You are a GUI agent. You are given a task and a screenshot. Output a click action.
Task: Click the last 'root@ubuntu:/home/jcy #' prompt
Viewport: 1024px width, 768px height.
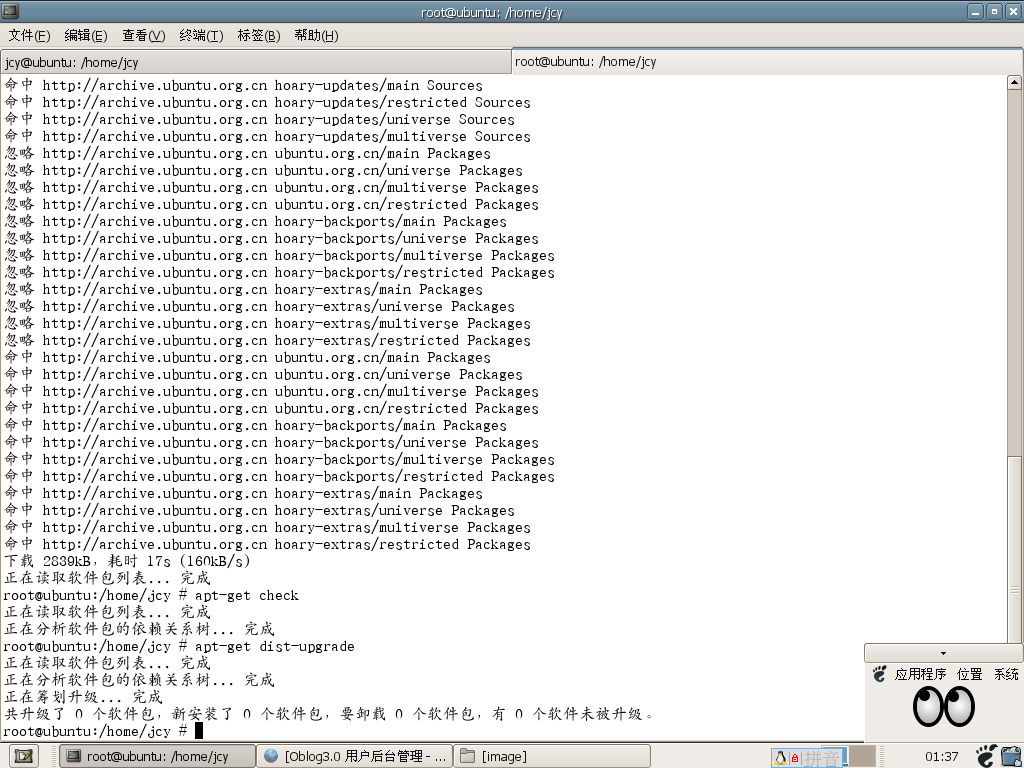point(96,731)
